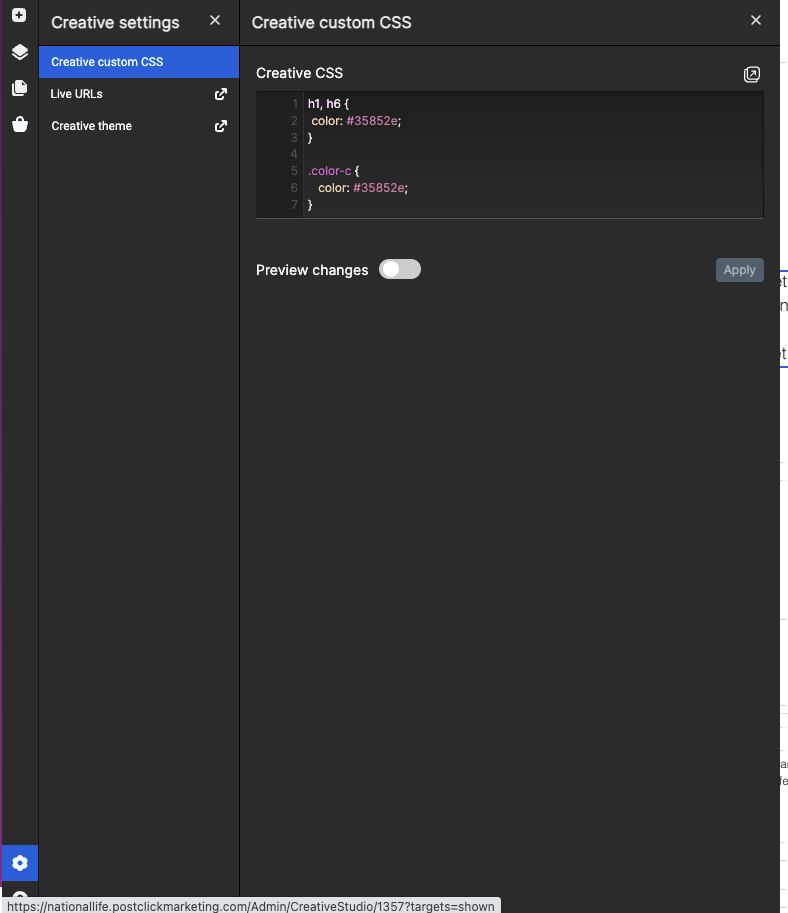Click the settings gear icon in sidebar
Screen dimensions: 788x913
pos(20,863)
